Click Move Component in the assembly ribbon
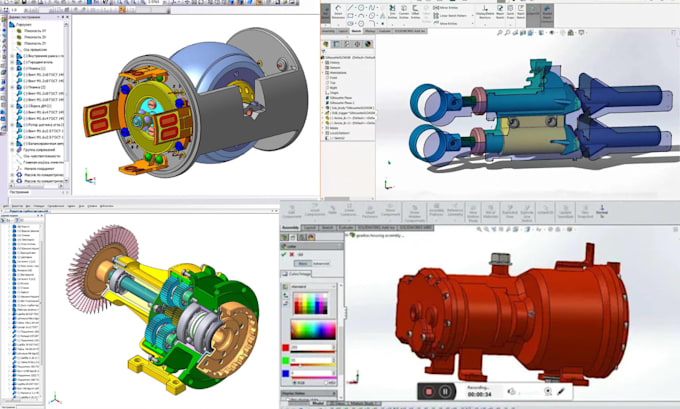This screenshot has height=409, width=680. 390,210
